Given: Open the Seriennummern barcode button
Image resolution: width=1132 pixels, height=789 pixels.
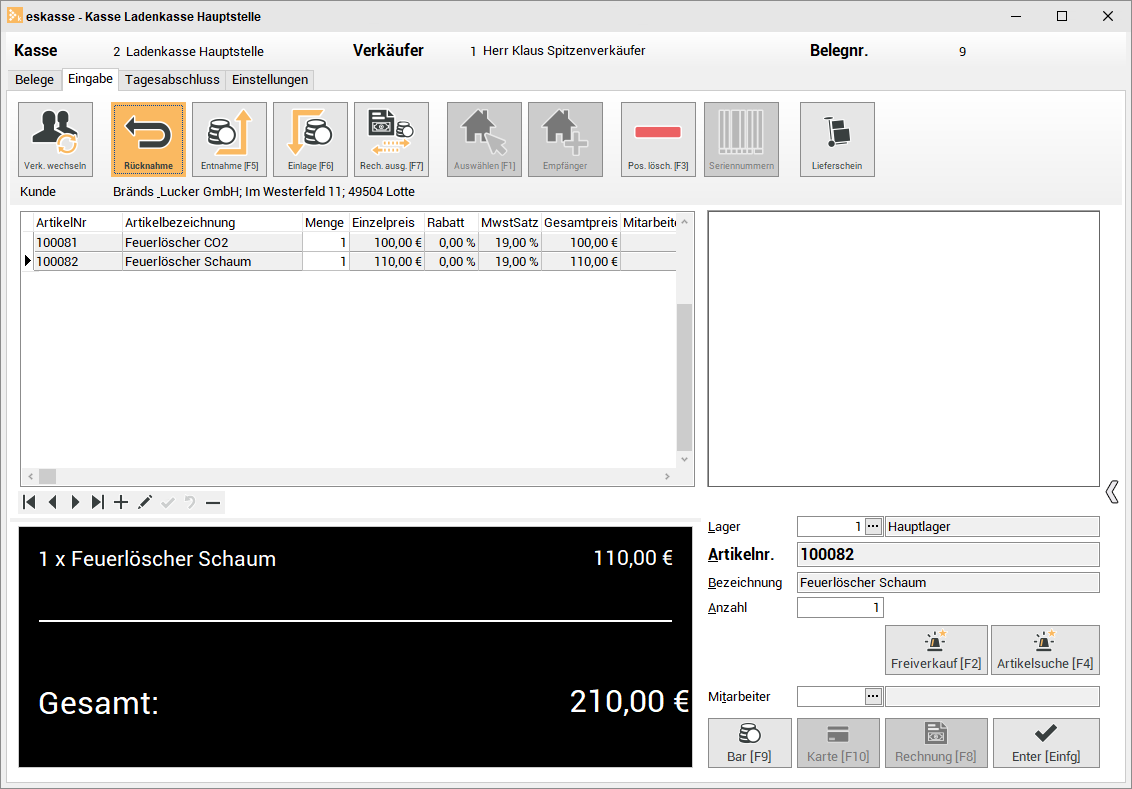Looking at the screenshot, I should (x=741, y=139).
